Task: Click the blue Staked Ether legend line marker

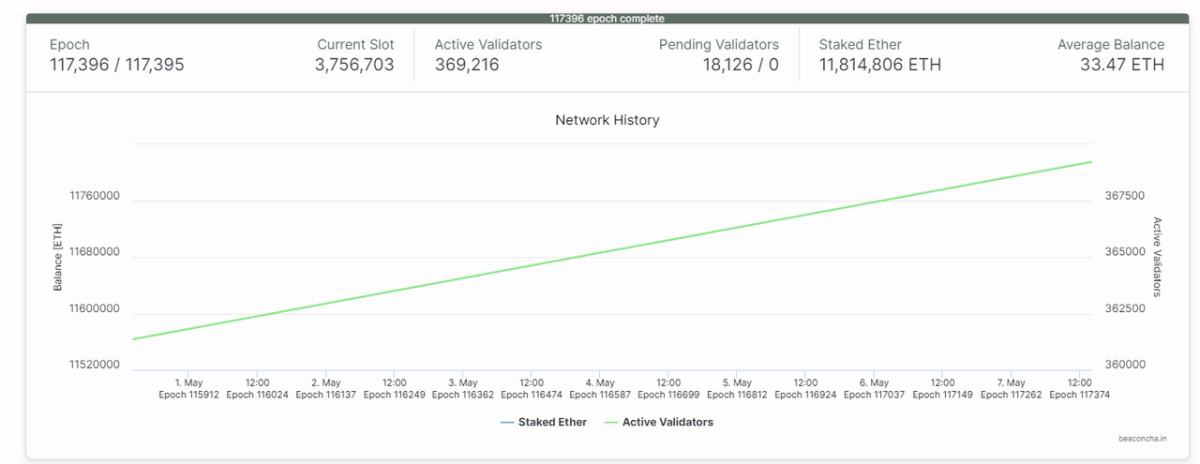Action: click(506, 422)
